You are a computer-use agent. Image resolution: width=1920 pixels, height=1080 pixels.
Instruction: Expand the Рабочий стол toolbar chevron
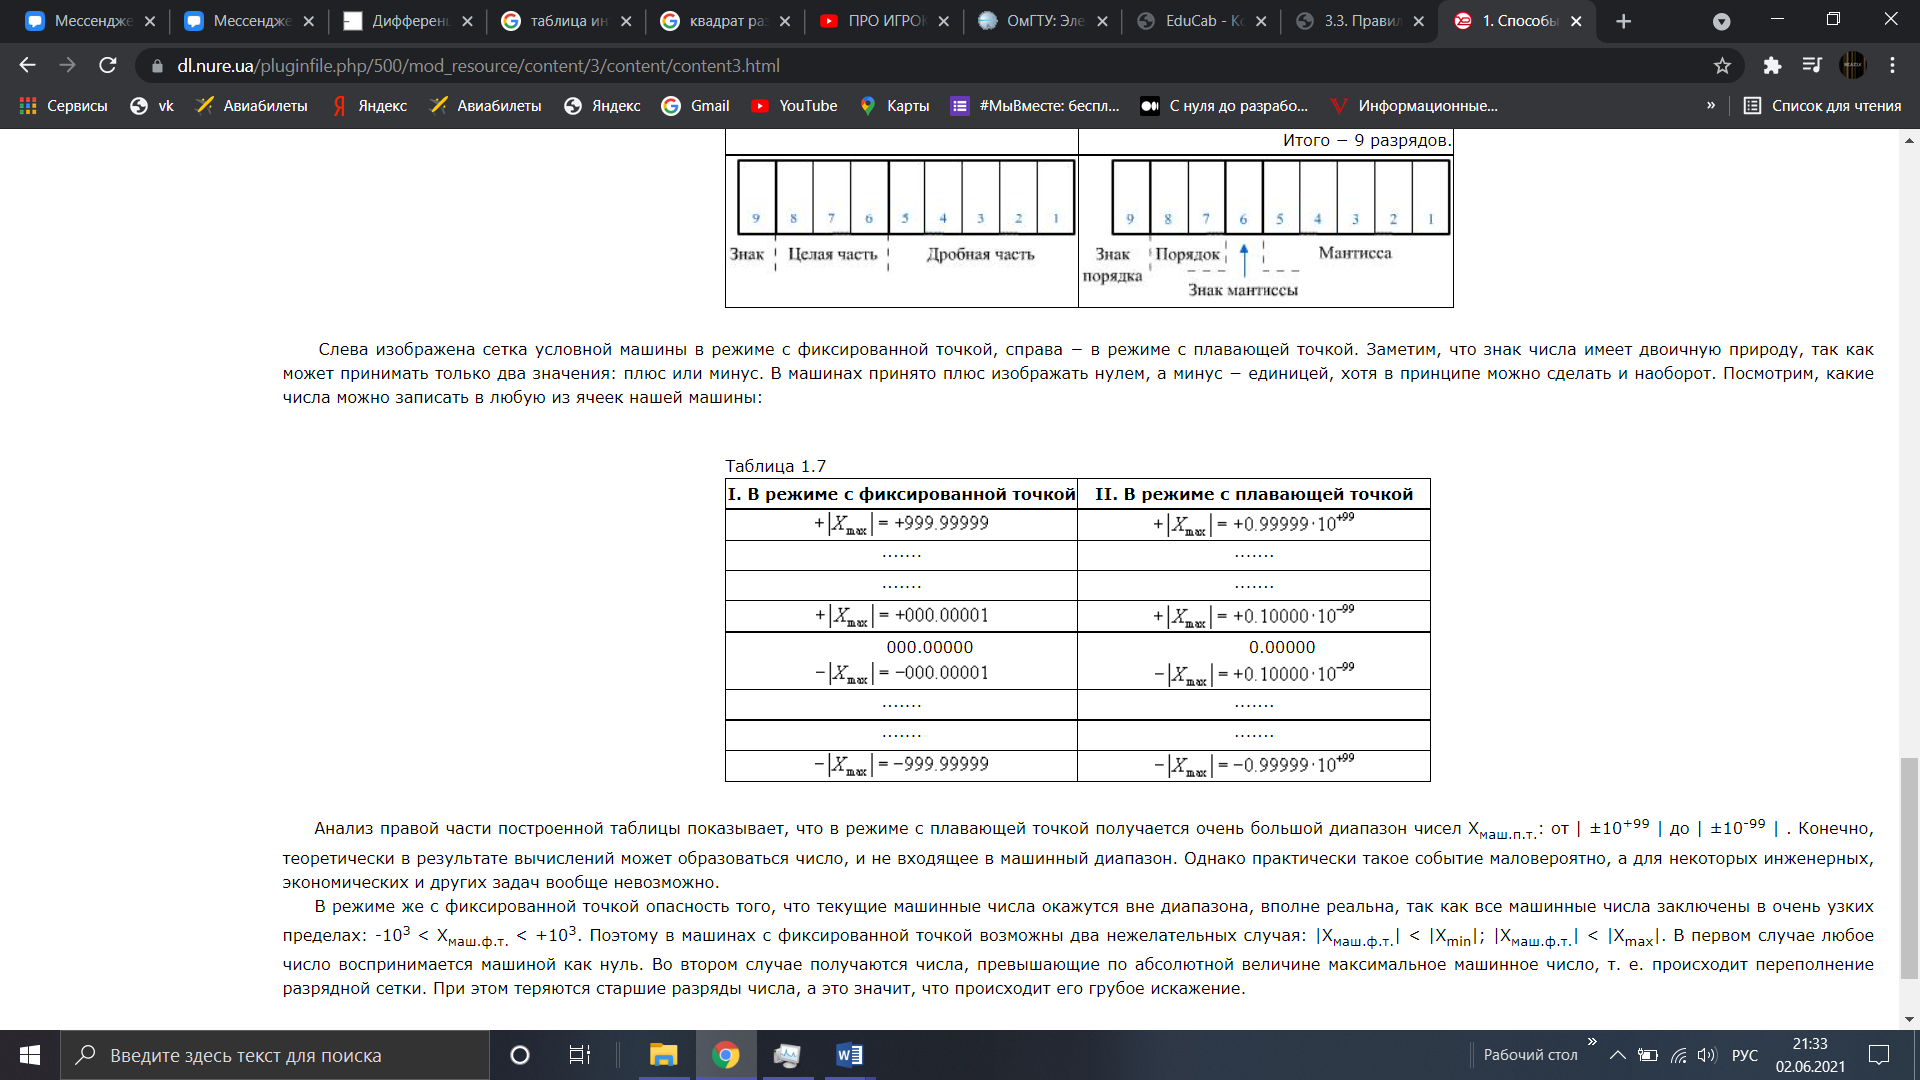click(1592, 1042)
